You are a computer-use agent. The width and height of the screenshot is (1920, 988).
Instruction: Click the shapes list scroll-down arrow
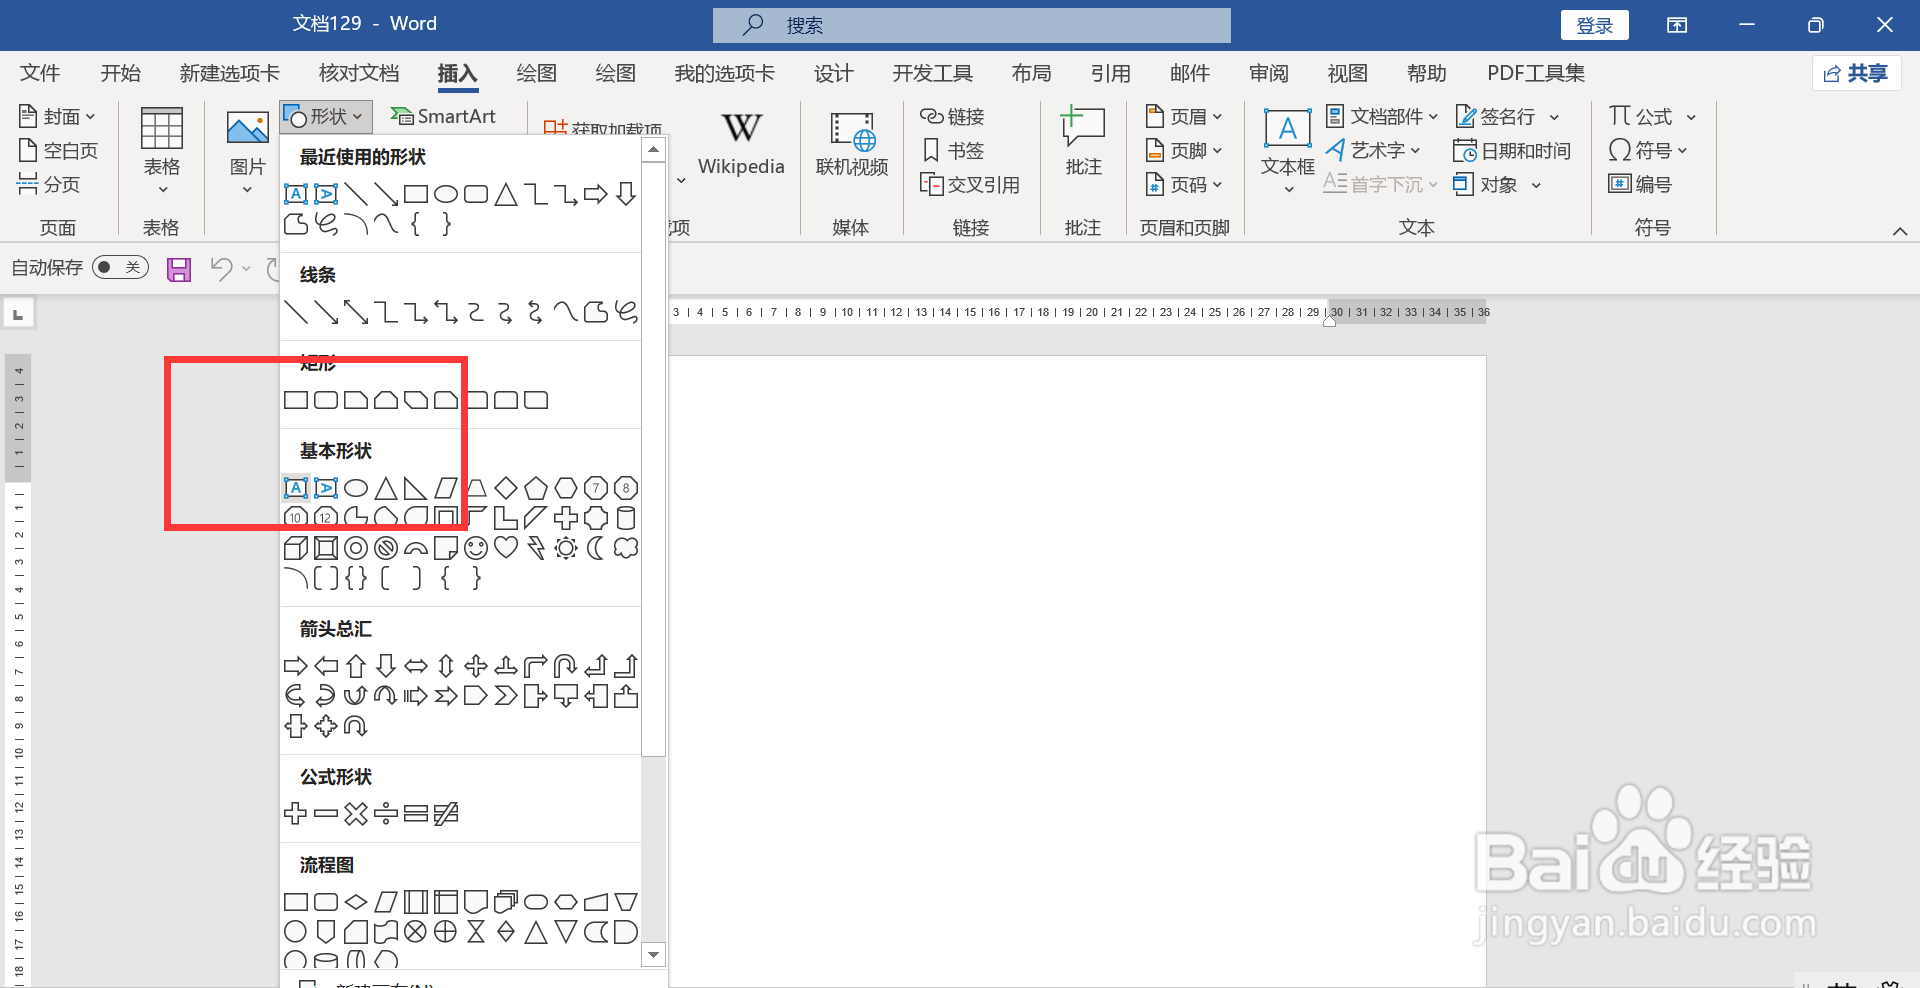pos(653,955)
